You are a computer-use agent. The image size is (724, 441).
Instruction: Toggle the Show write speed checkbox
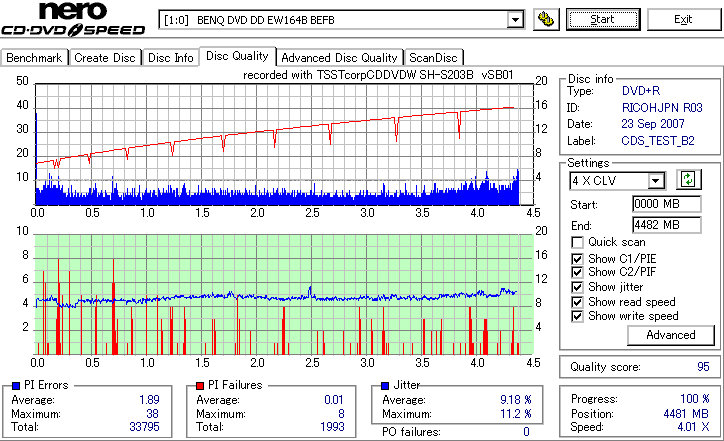tap(577, 316)
